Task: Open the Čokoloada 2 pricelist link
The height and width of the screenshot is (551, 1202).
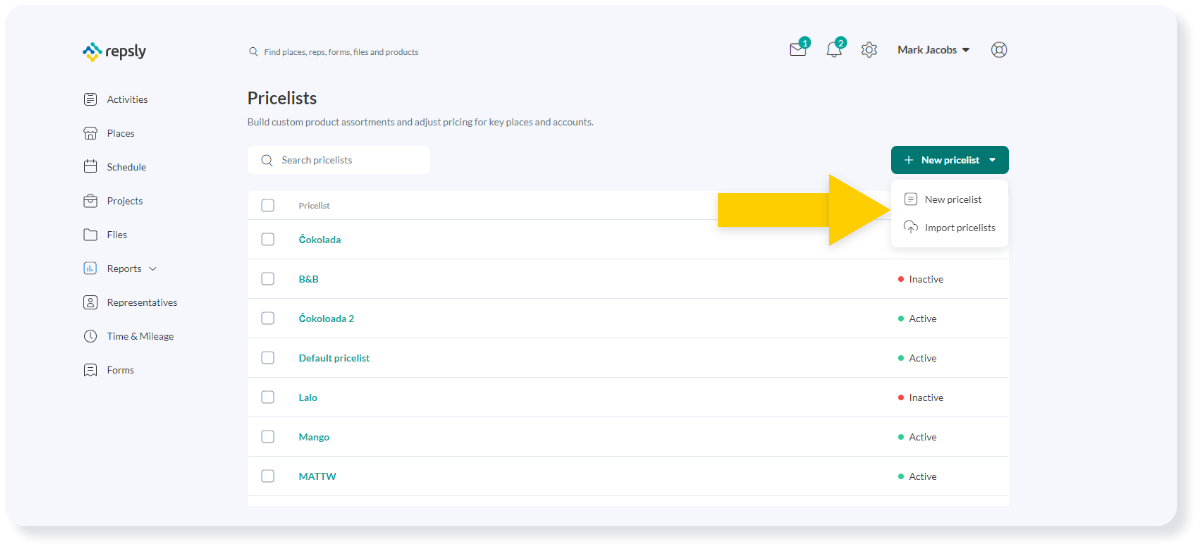Action: pos(326,318)
